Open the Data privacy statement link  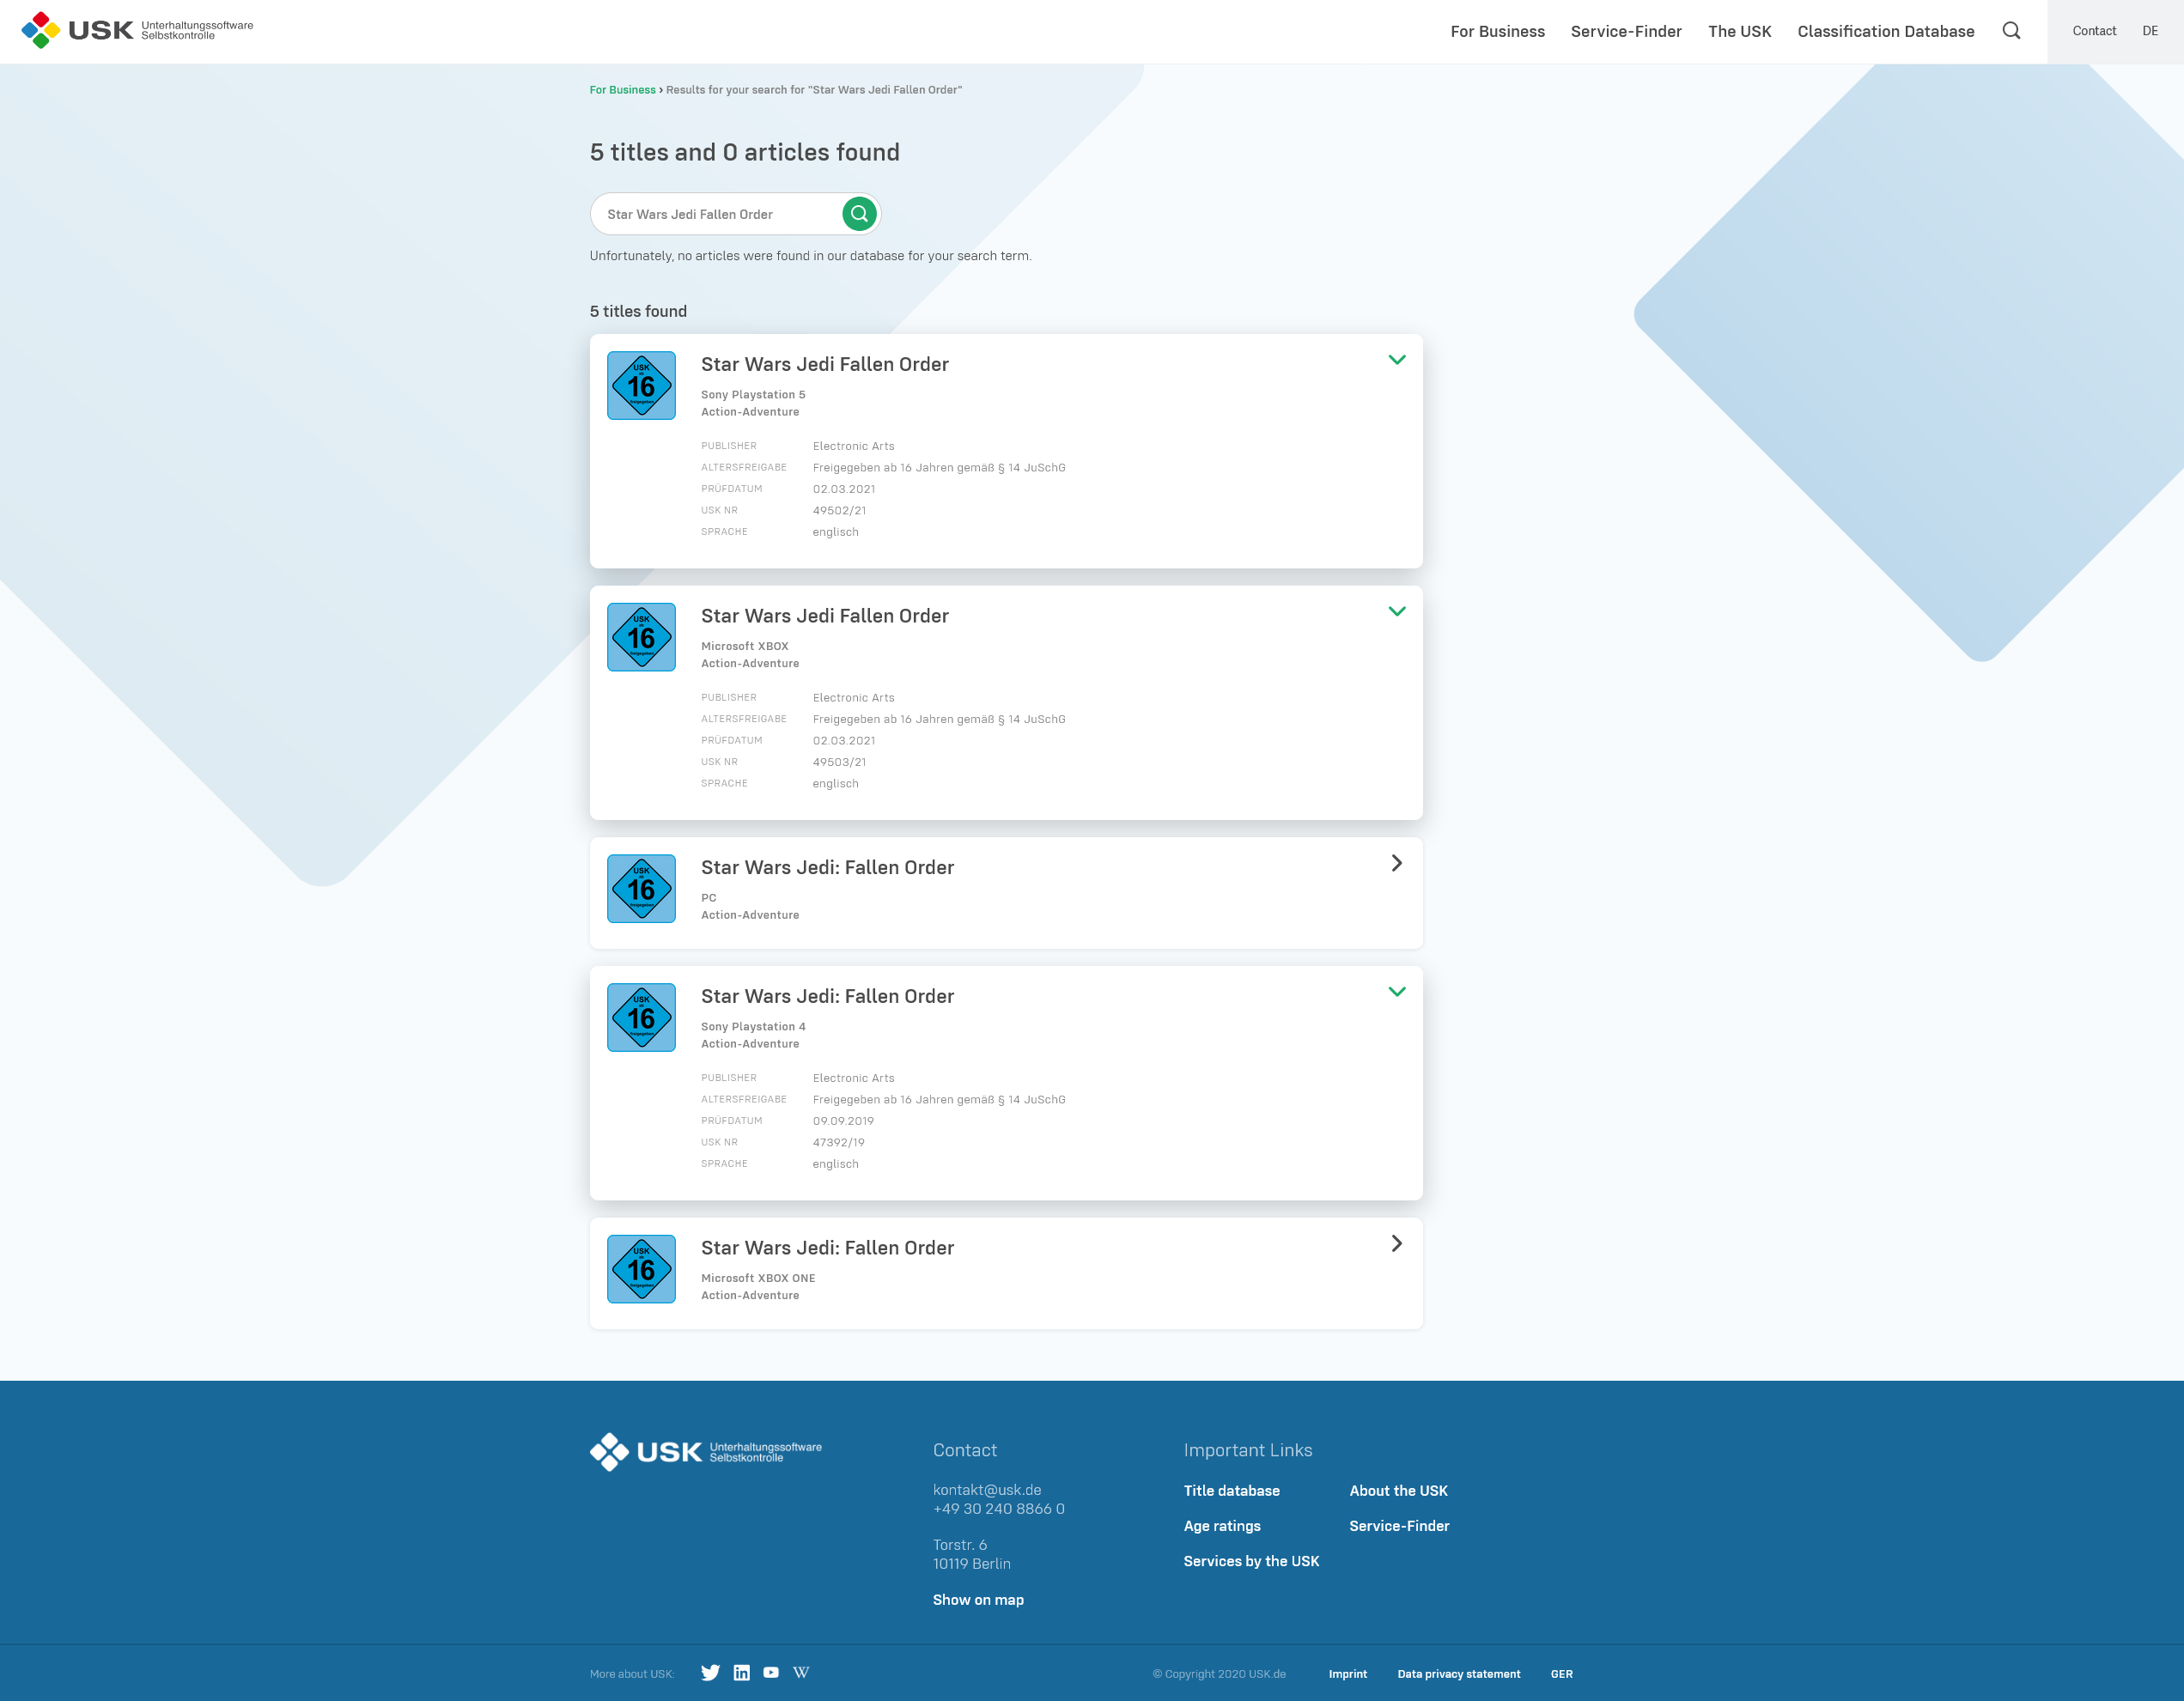coord(1458,1674)
